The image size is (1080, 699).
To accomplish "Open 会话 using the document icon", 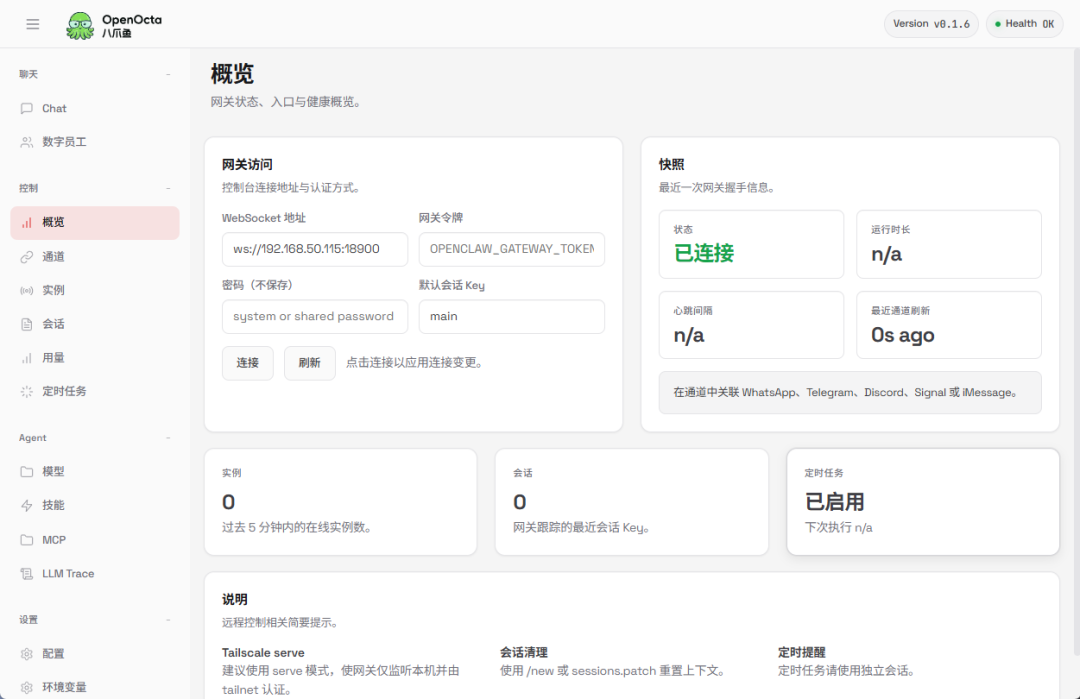I will click(x=26, y=323).
